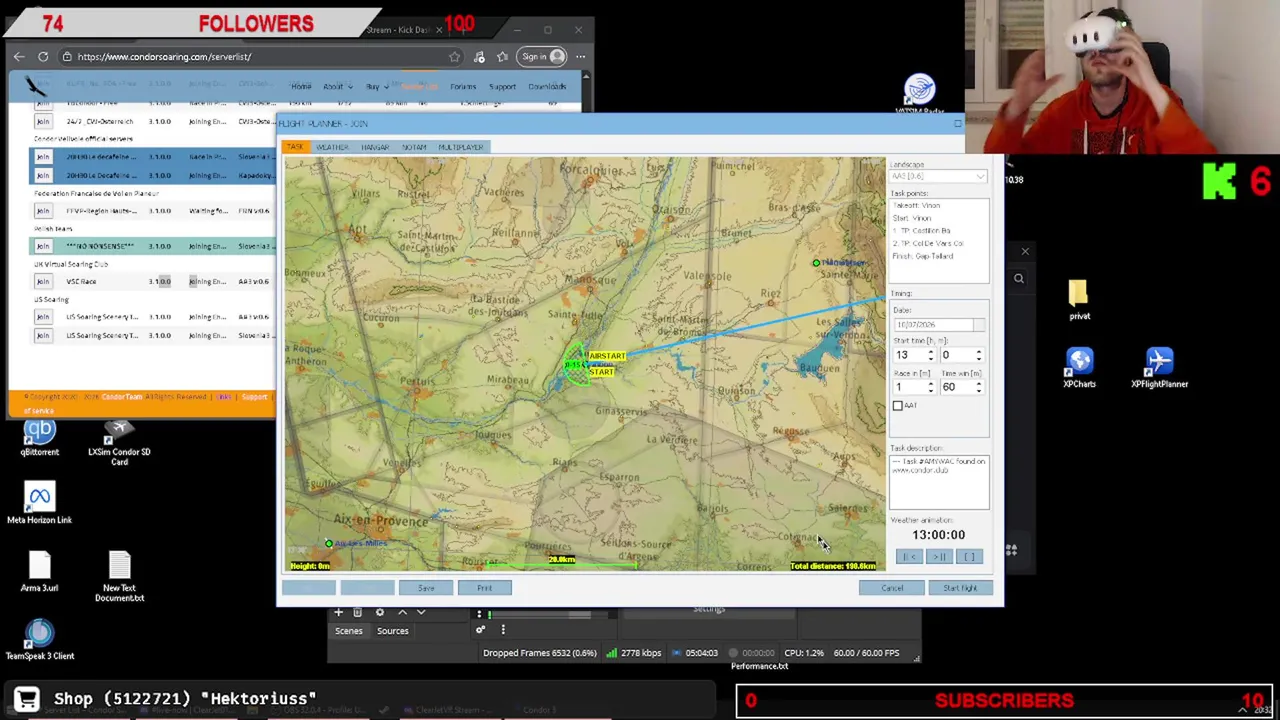This screenshot has height=720, width=1280.
Task: Play or pause weather animation
Action: [x=939, y=557]
